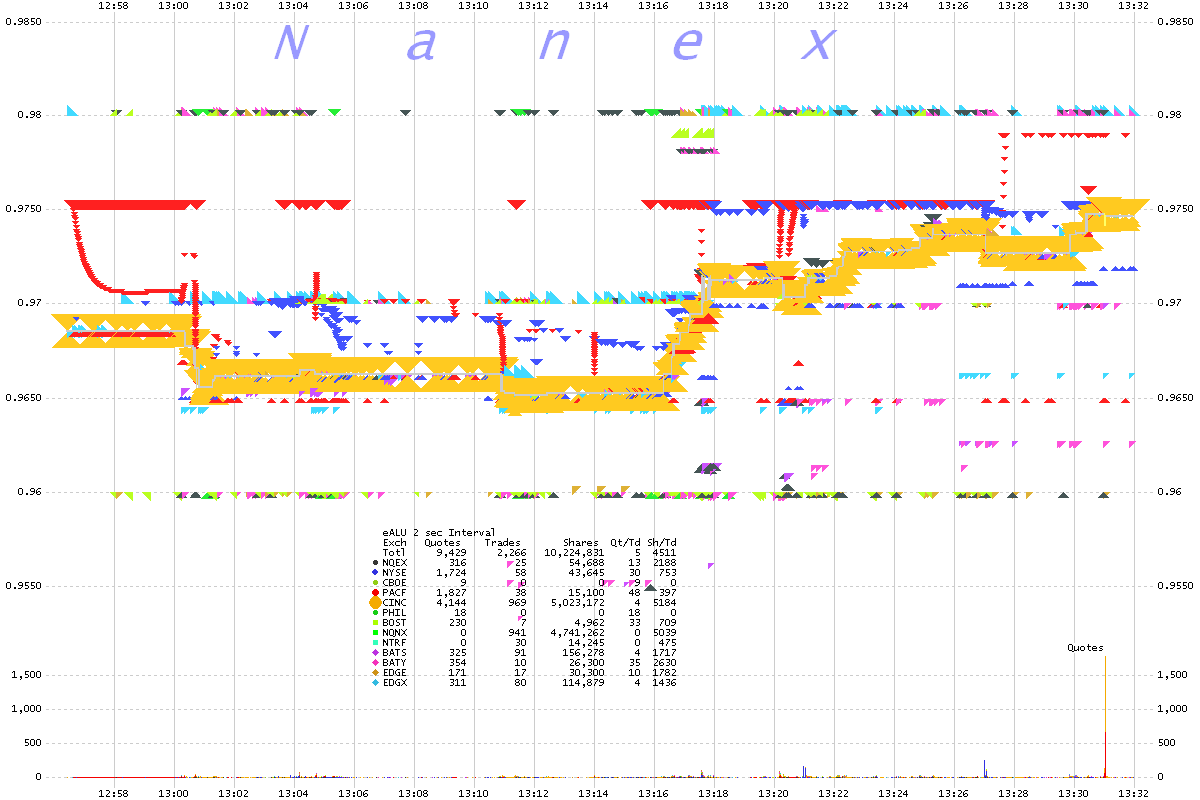The height and width of the screenshot is (800, 1200).
Task: Select the 'NTRF' exchange label
Action: (x=395, y=643)
